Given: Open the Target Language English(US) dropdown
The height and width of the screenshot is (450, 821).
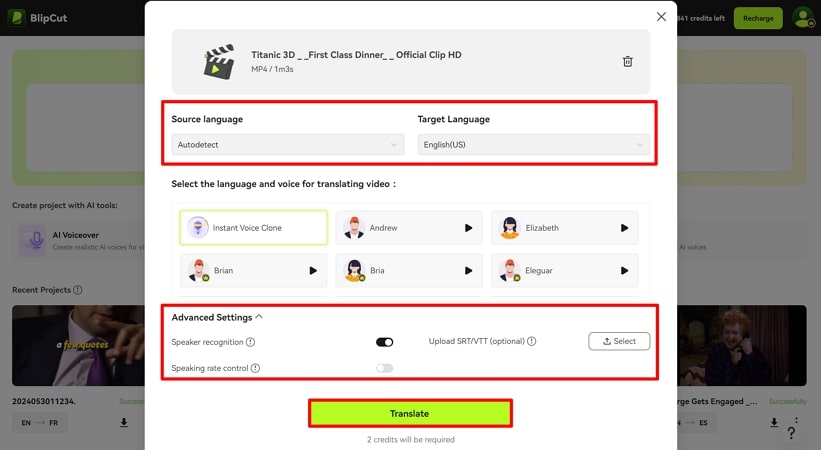Looking at the screenshot, I should click(534, 145).
